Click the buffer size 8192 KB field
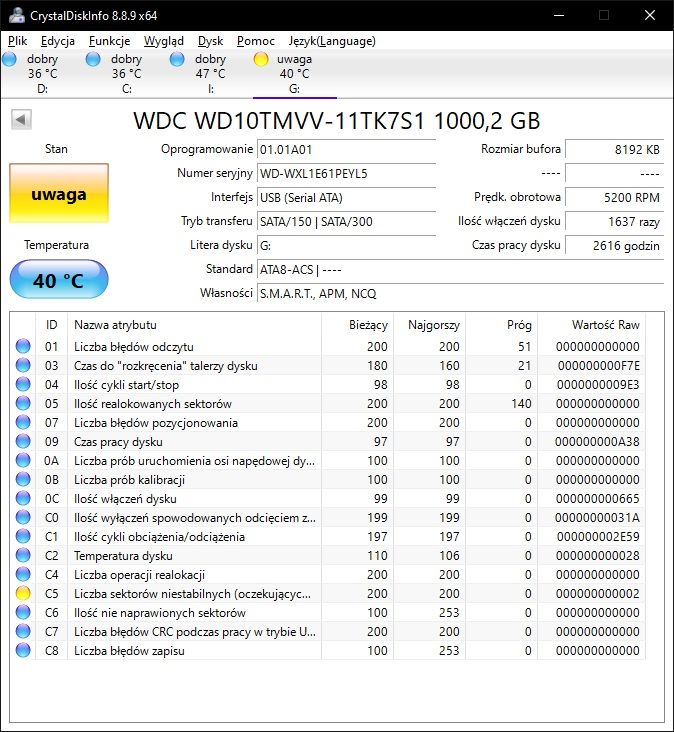Screen dimensions: 674x732 tap(614, 149)
